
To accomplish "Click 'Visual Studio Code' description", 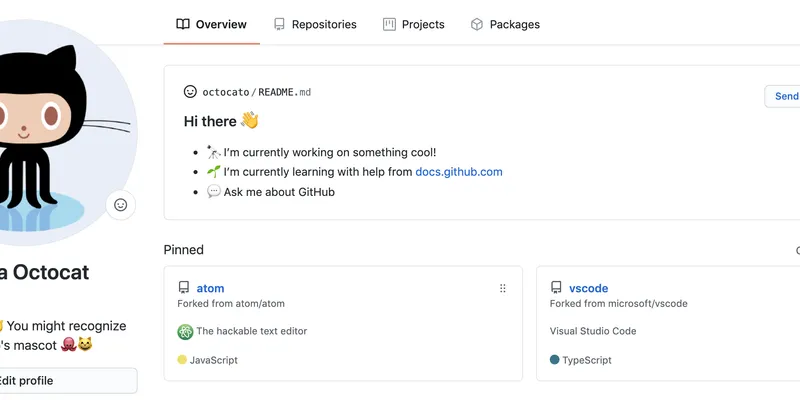I will 593,331.
